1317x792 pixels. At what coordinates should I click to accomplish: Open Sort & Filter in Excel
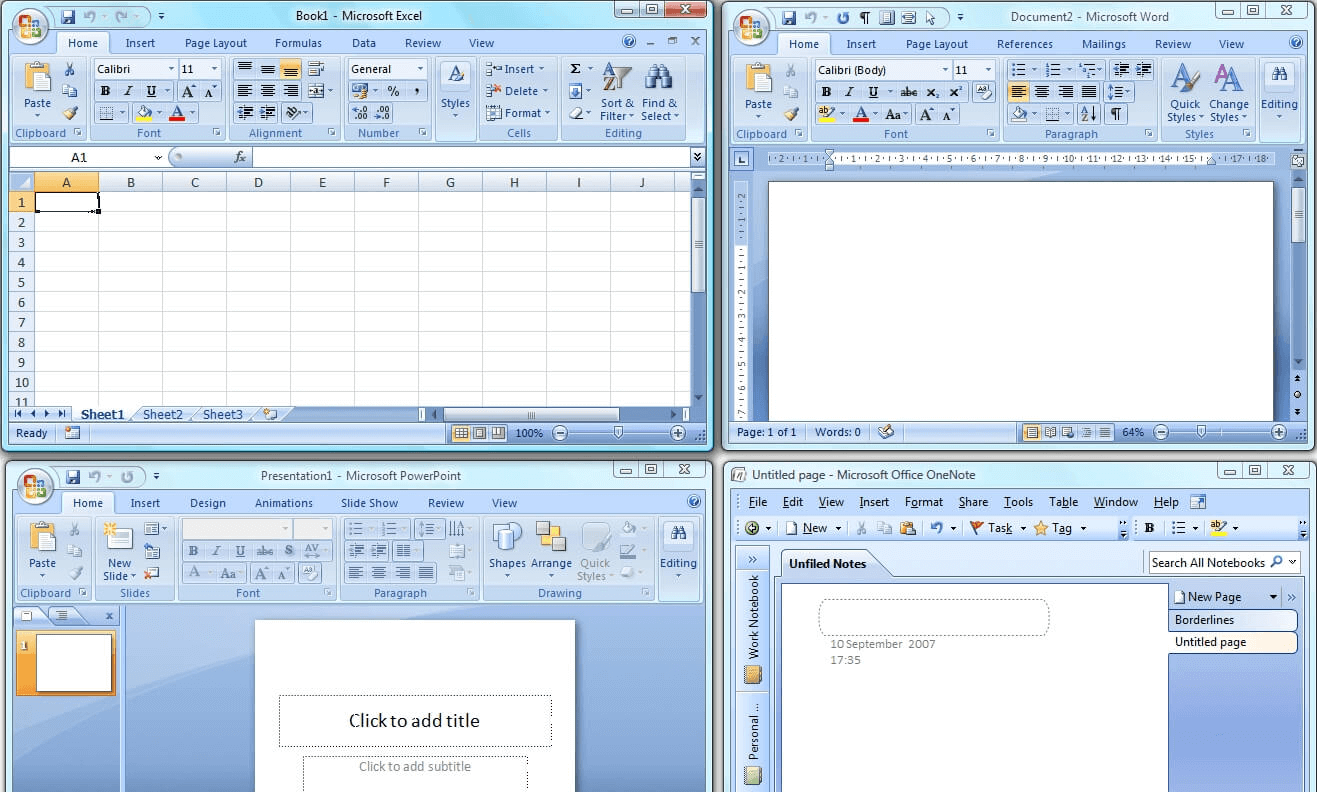pos(617,92)
